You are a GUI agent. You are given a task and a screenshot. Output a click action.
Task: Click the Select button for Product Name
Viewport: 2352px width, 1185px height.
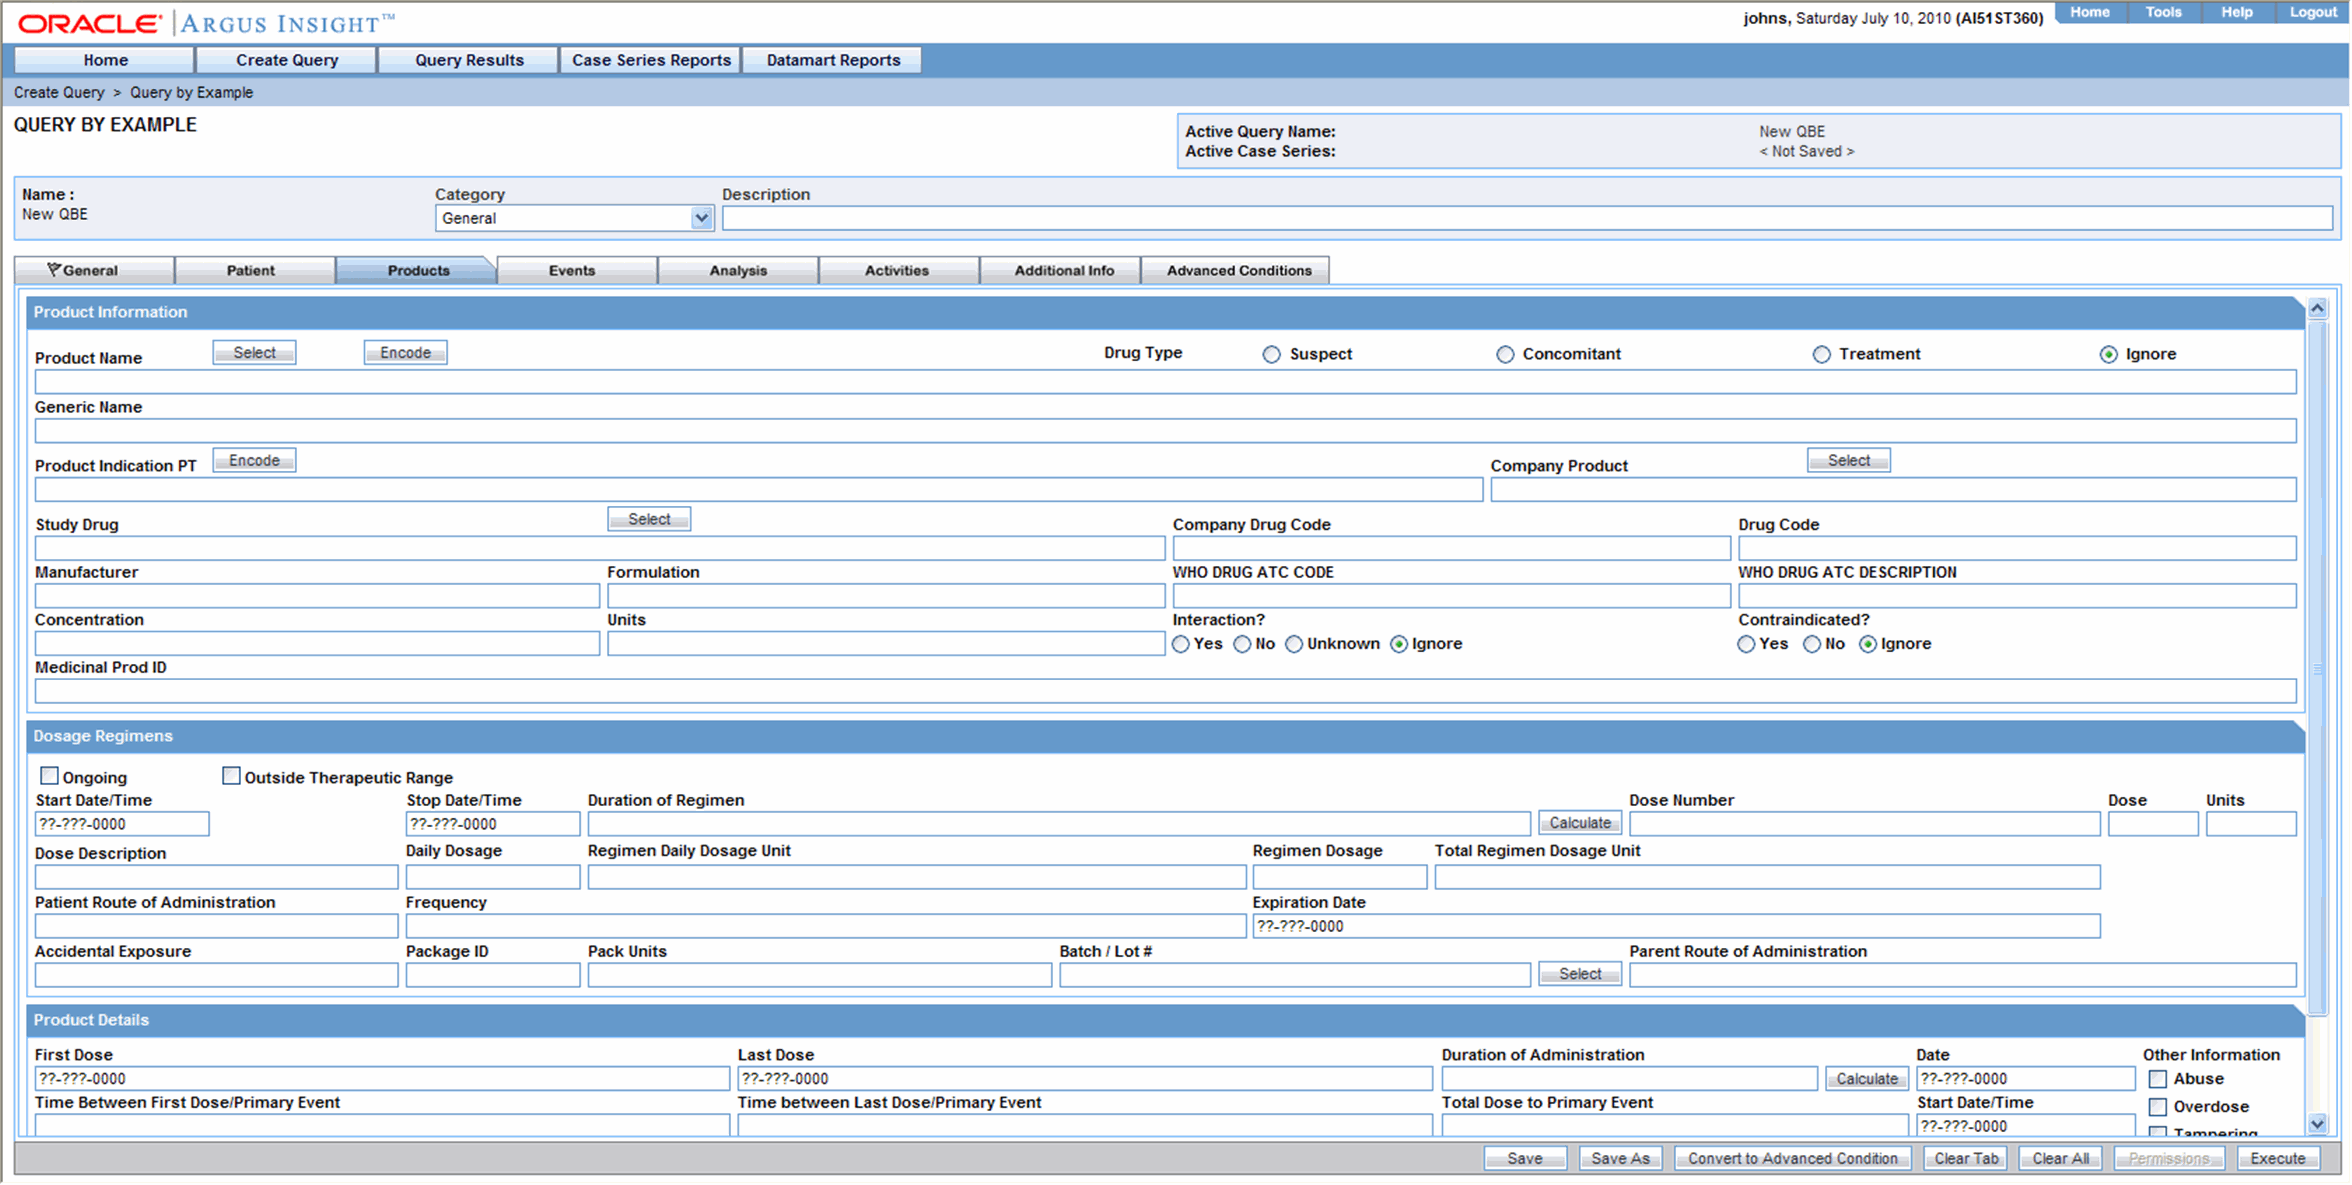[x=255, y=351]
